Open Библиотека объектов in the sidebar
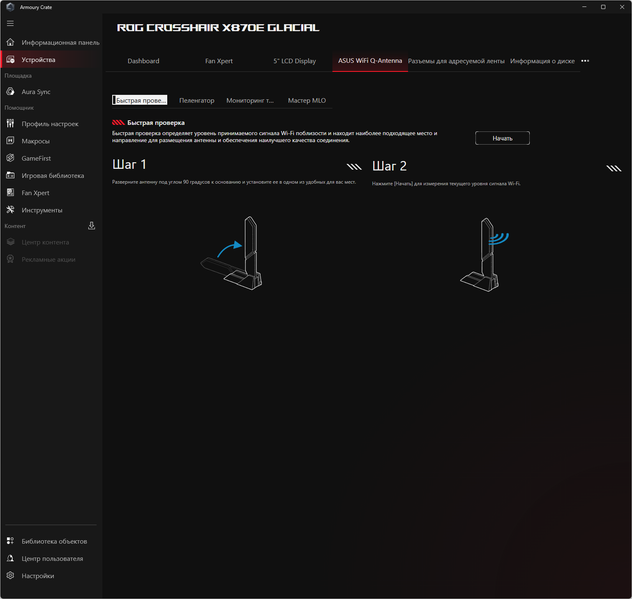 pos(54,541)
